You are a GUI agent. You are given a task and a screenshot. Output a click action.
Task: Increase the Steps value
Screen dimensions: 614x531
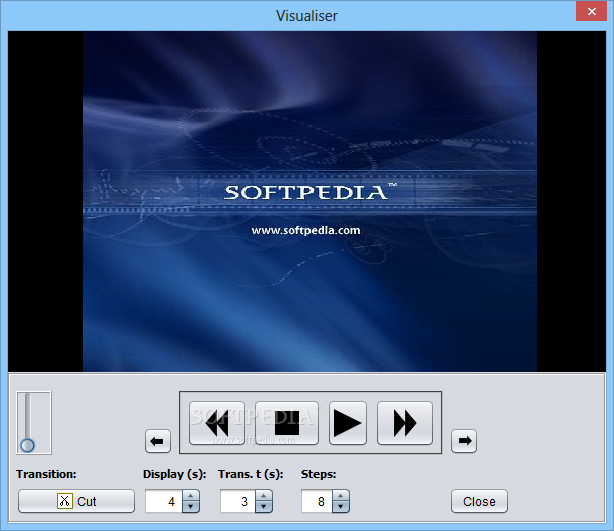click(341, 496)
